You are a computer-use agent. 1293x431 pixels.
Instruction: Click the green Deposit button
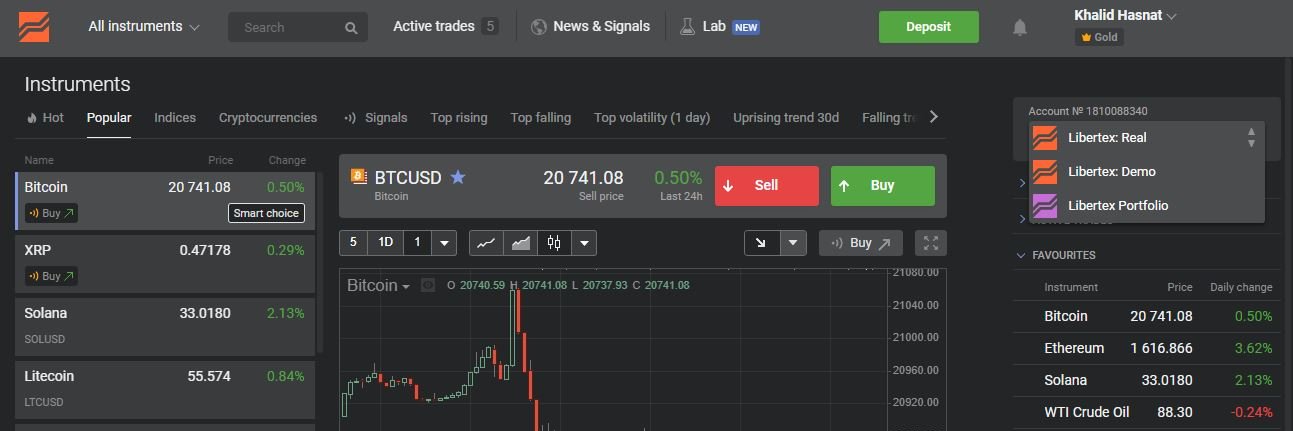(928, 27)
